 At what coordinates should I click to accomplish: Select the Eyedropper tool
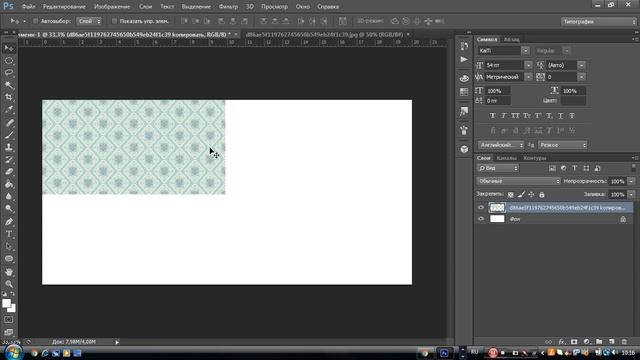point(9,110)
